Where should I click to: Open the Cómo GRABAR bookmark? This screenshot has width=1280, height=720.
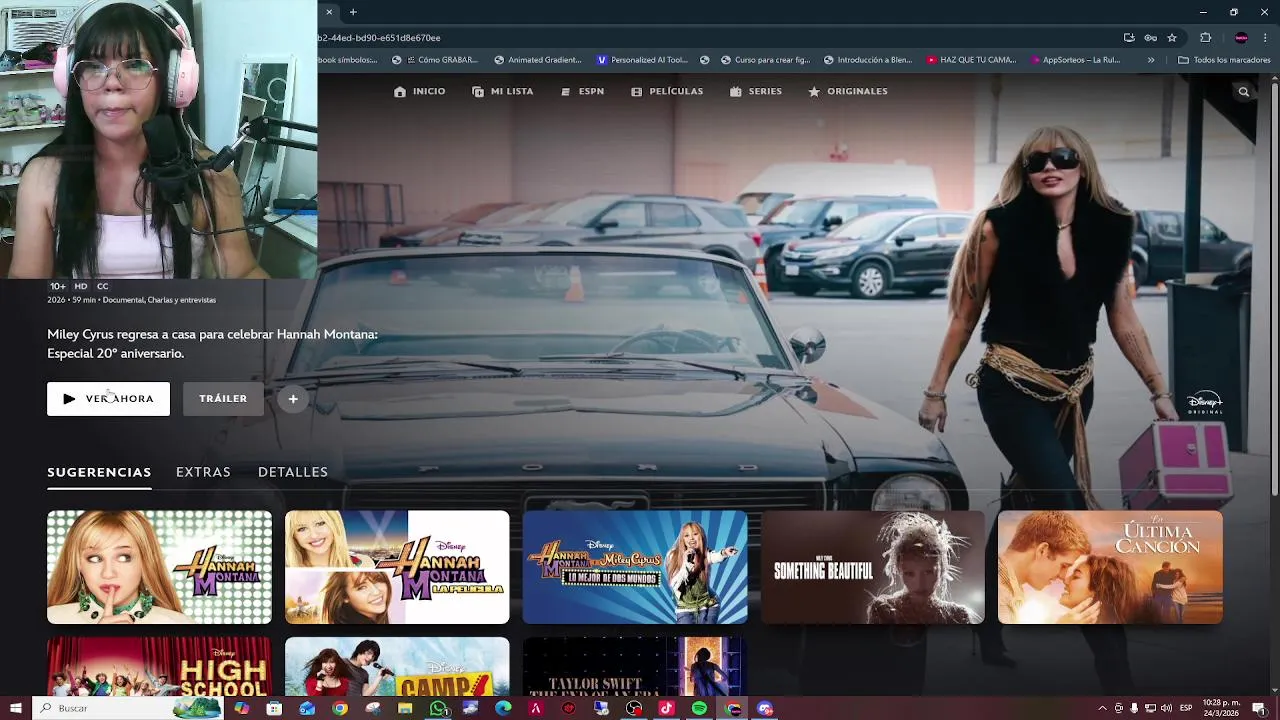tap(435, 60)
